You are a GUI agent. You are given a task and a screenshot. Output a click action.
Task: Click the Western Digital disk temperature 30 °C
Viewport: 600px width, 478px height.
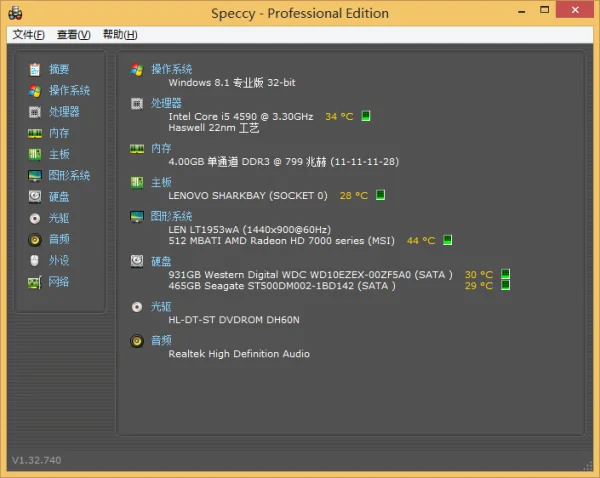pos(479,275)
